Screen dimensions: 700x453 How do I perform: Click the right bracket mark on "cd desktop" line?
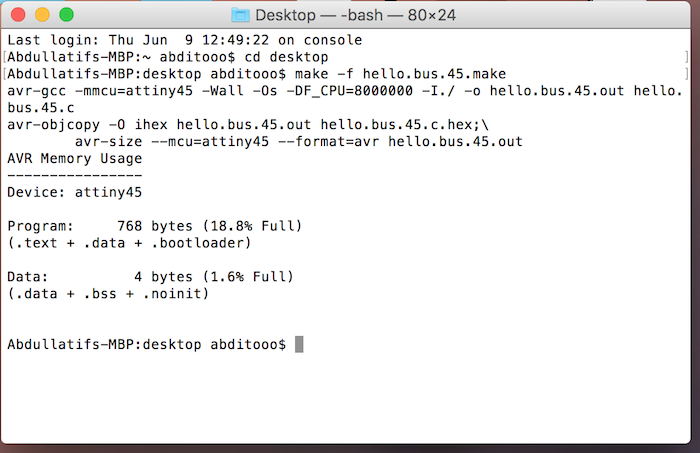[687, 57]
